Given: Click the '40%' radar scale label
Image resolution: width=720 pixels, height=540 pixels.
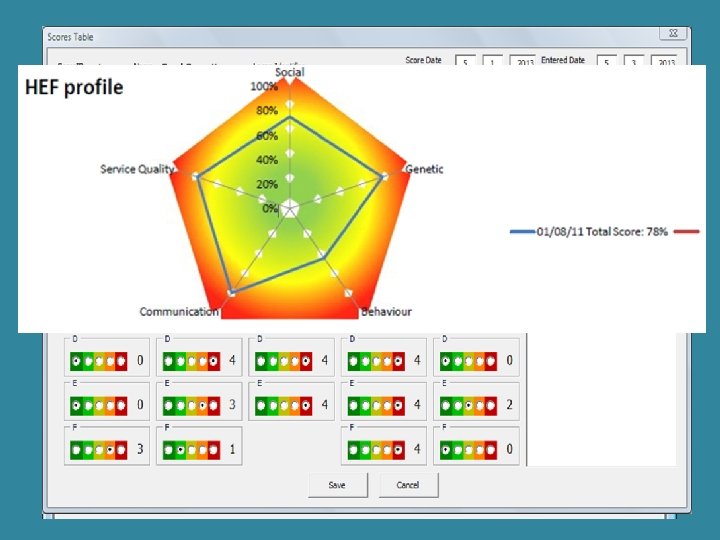Looking at the screenshot, I should click(x=267, y=160).
